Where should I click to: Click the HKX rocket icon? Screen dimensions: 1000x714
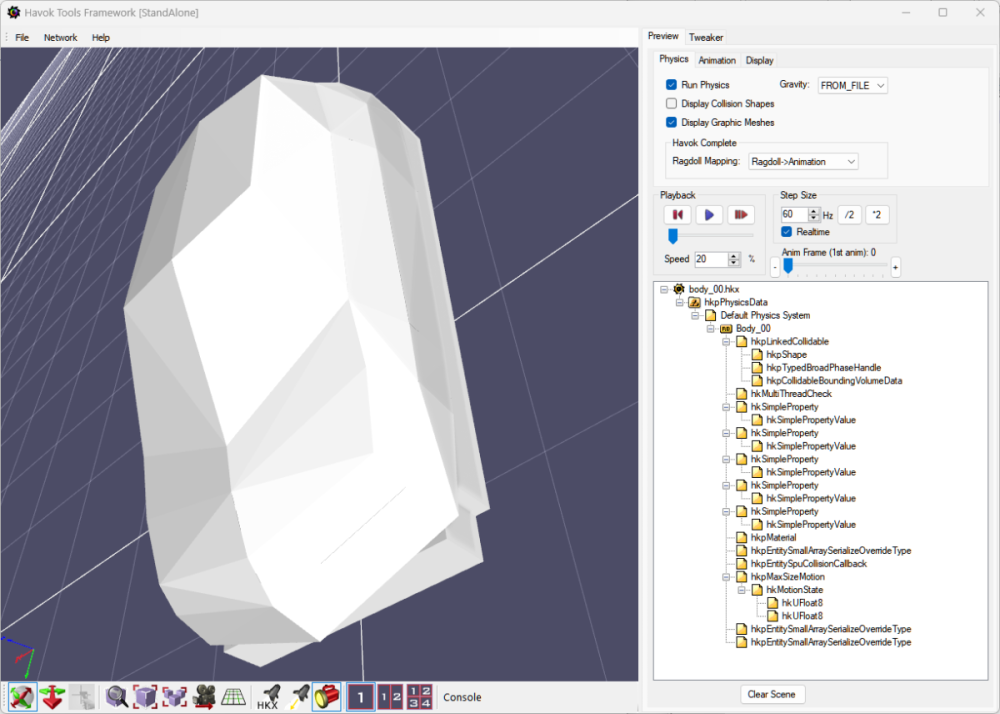268,696
